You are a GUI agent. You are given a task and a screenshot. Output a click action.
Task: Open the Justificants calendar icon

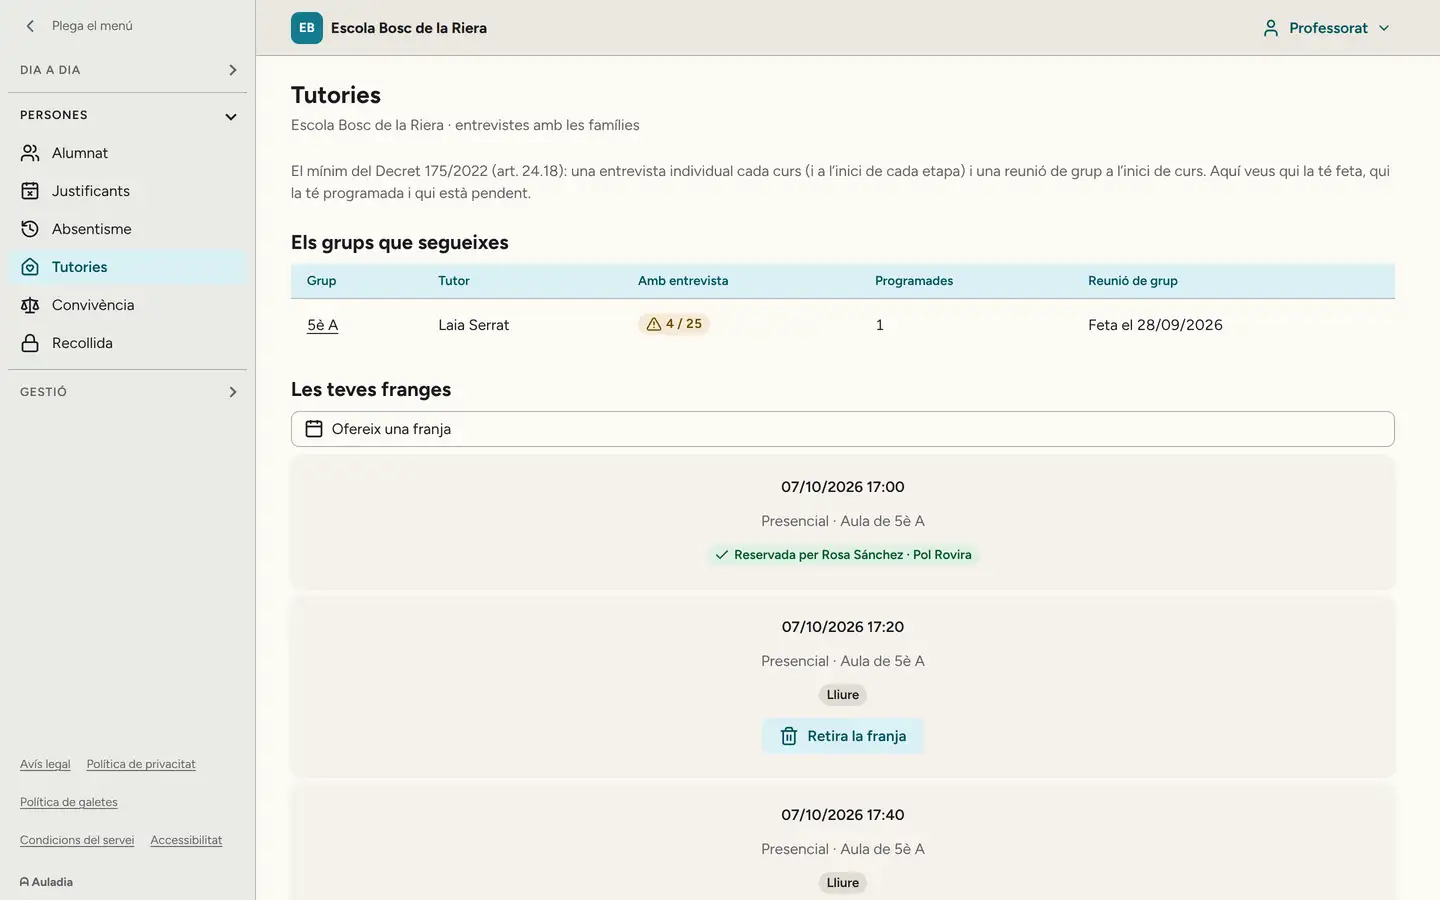(x=30, y=191)
